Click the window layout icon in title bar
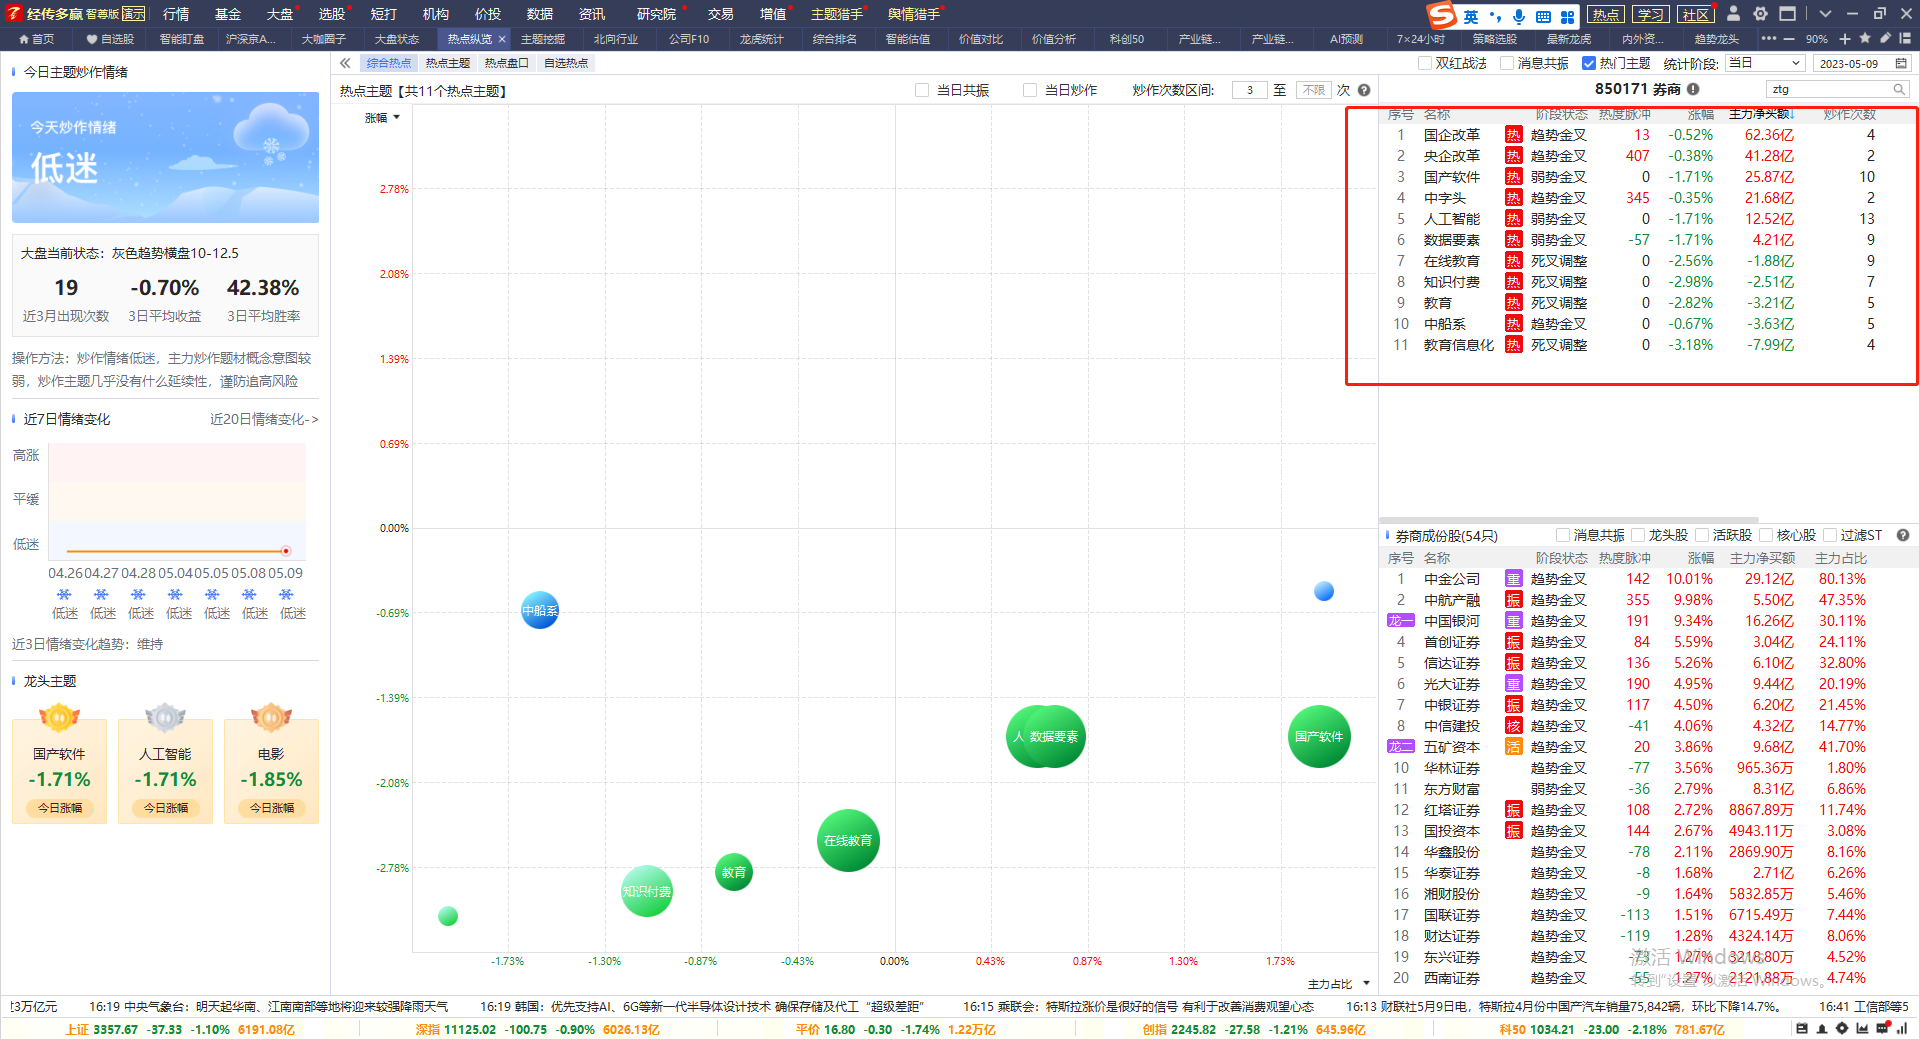 [1787, 14]
